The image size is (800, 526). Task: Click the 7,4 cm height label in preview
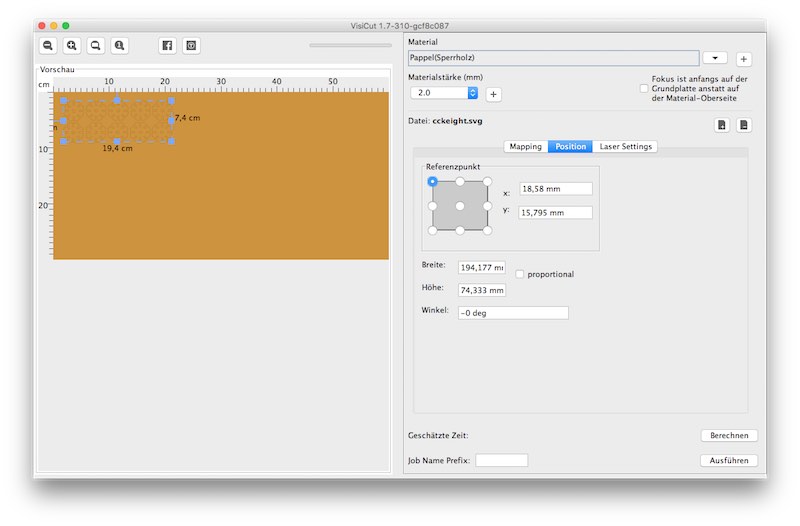click(187, 118)
